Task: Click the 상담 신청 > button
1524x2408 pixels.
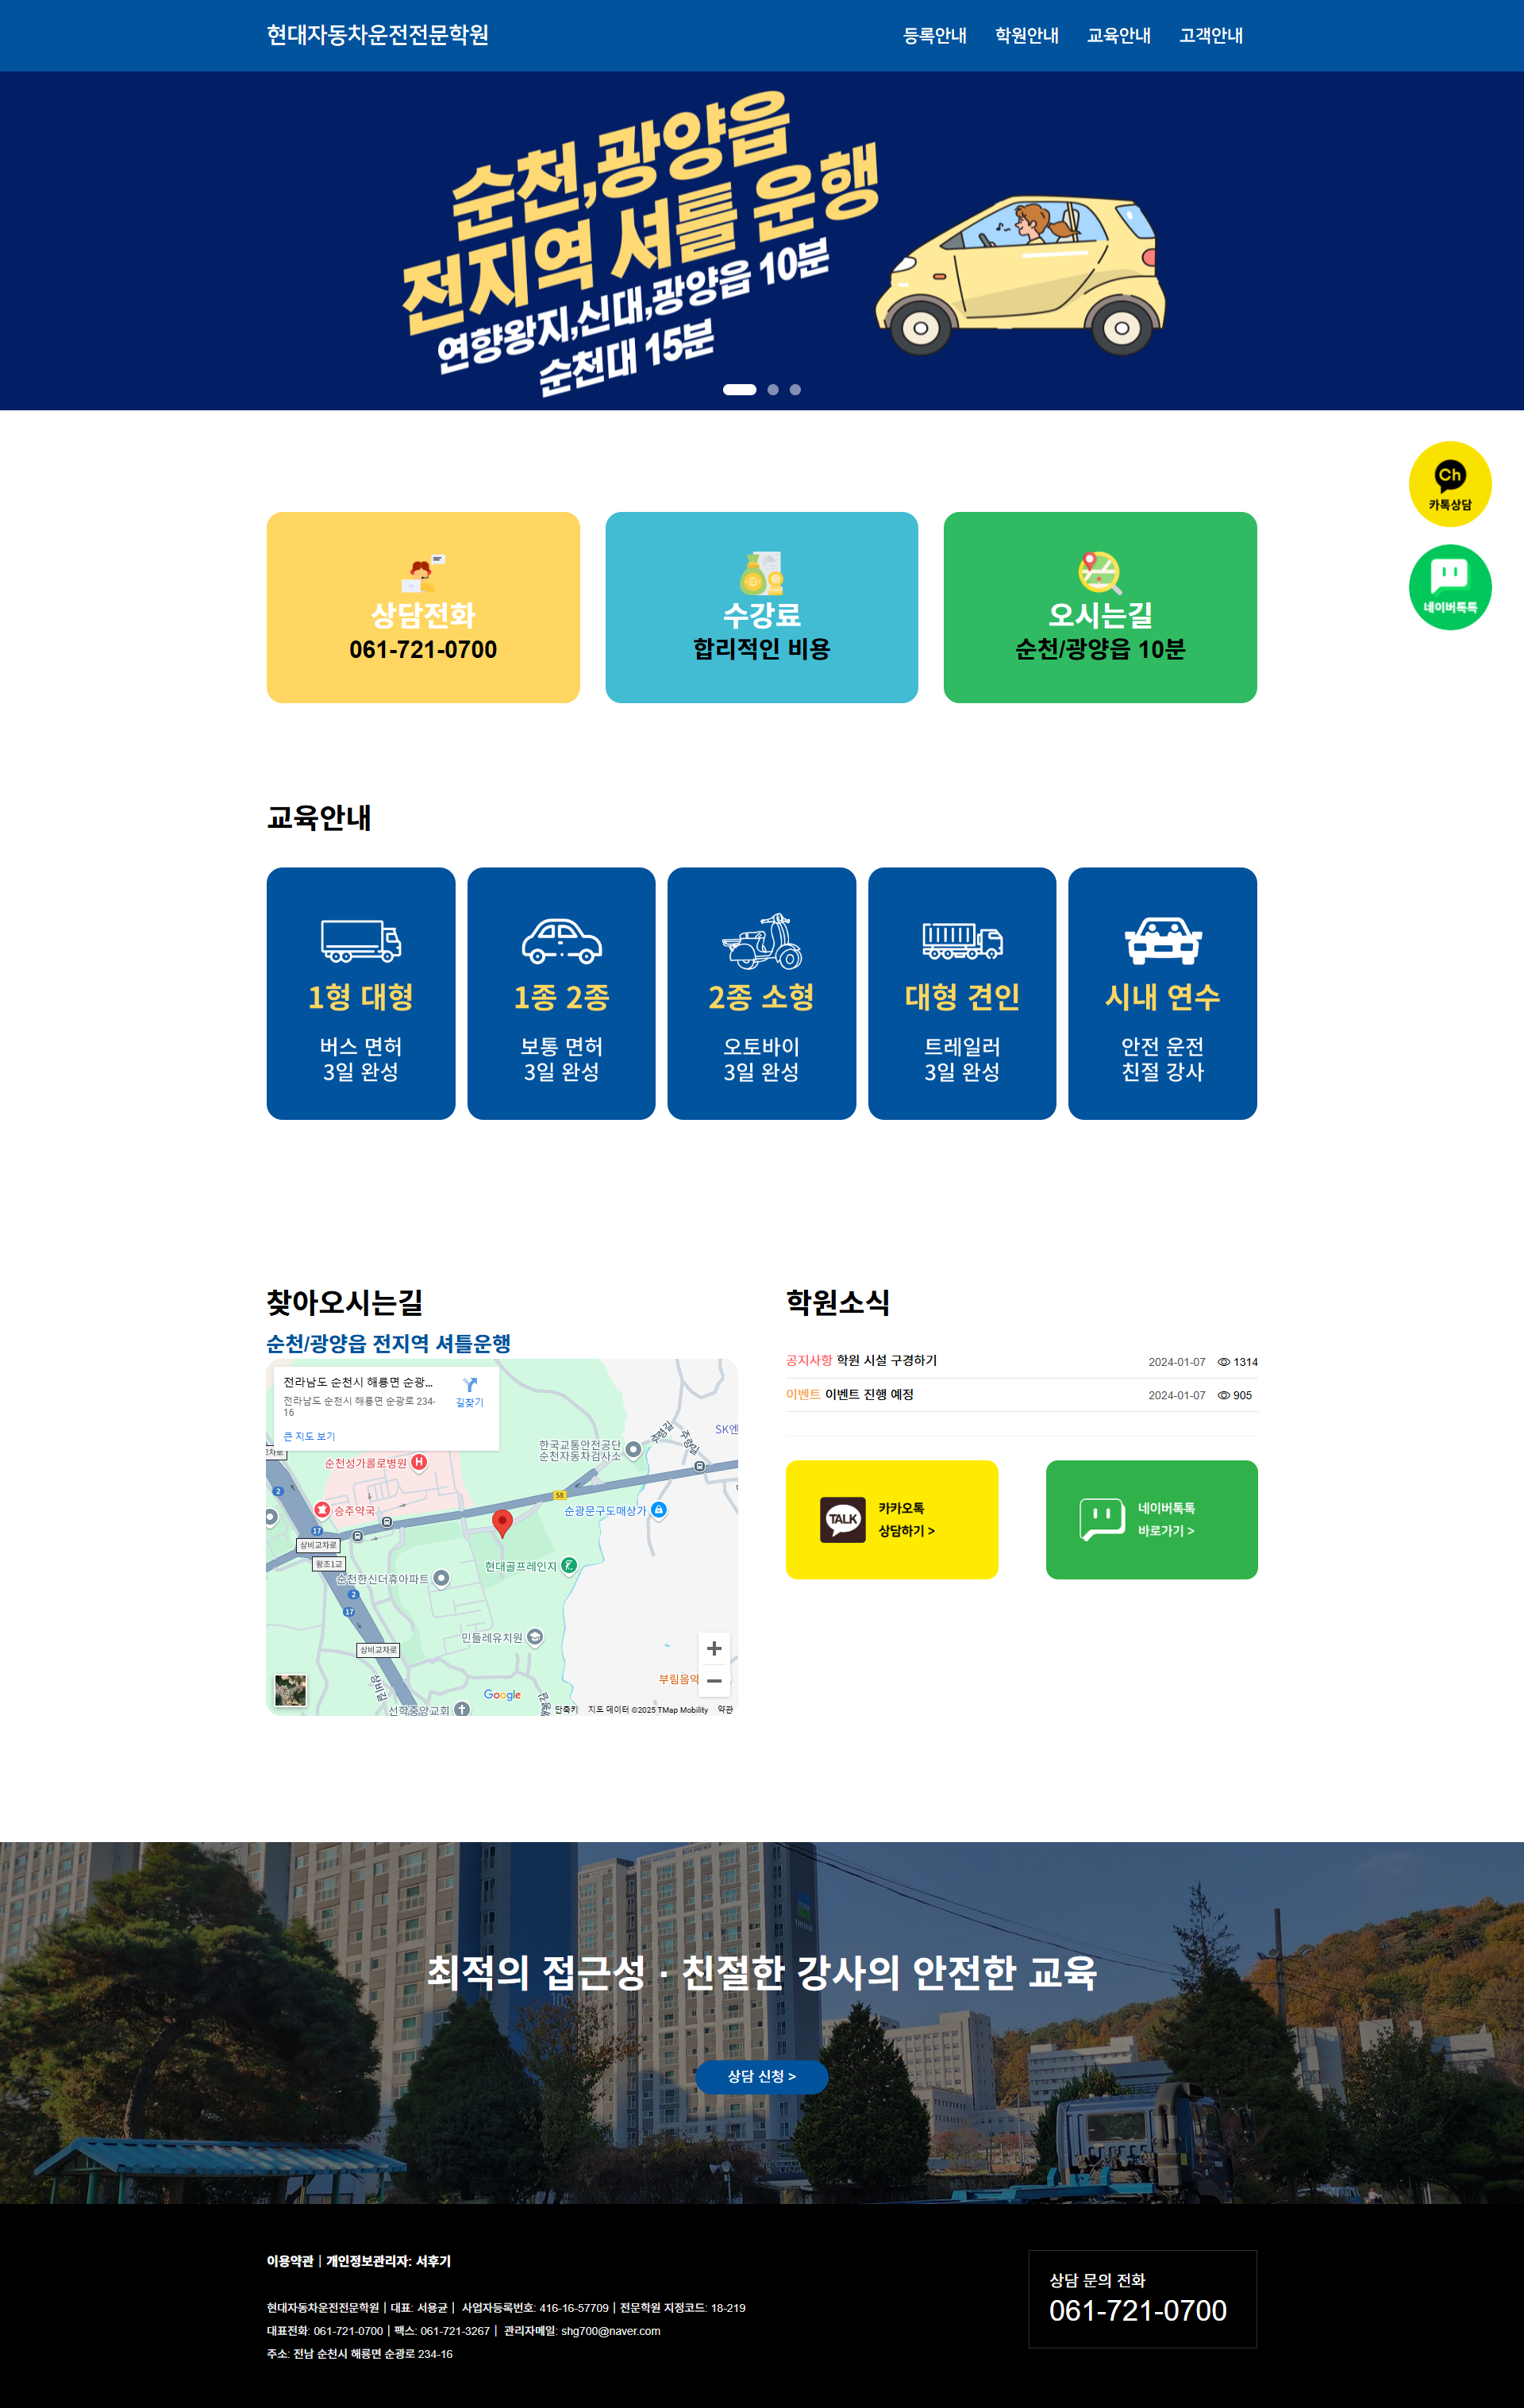Action: (x=761, y=2076)
